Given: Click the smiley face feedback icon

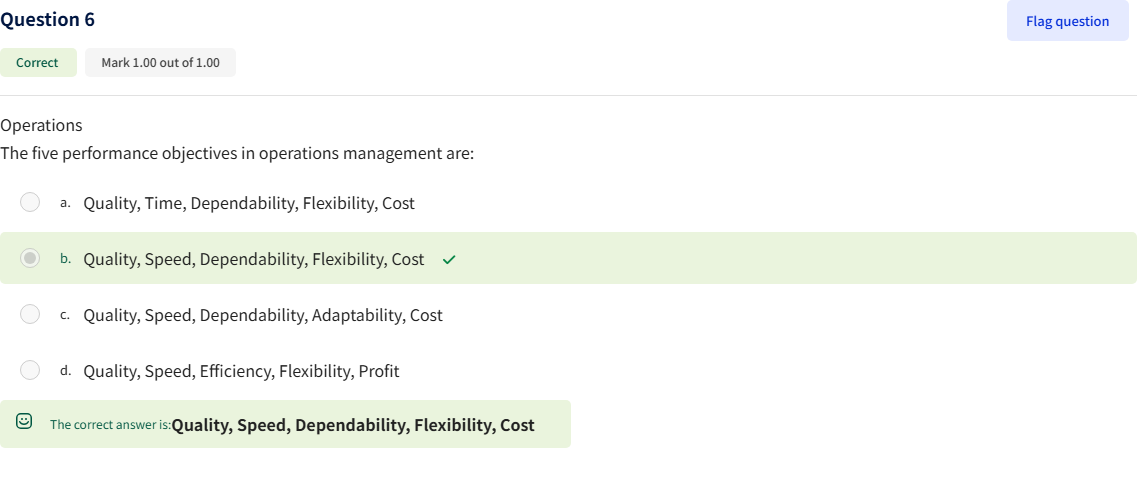Looking at the screenshot, I should [x=24, y=423].
